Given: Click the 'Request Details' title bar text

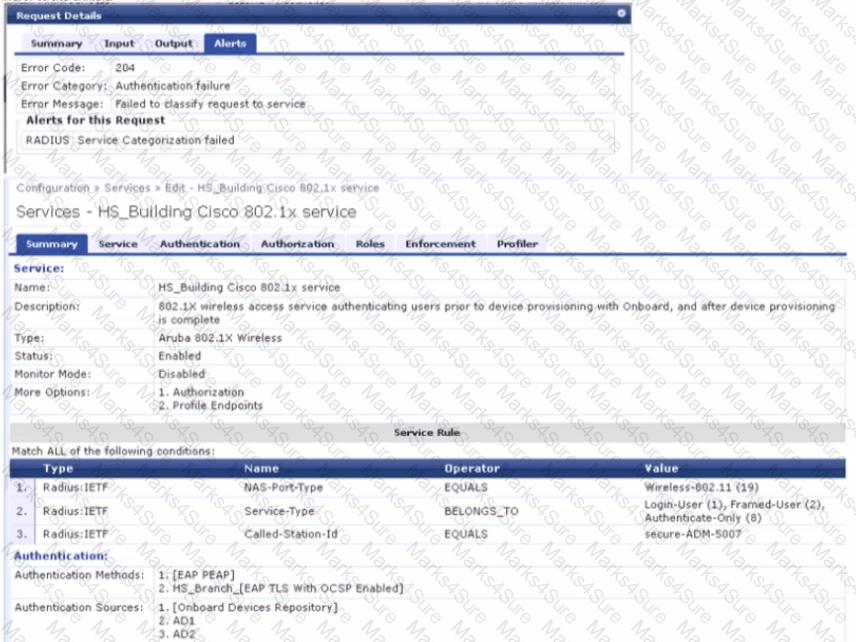Looking at the screenshot, I should click(x=59, y=16).
